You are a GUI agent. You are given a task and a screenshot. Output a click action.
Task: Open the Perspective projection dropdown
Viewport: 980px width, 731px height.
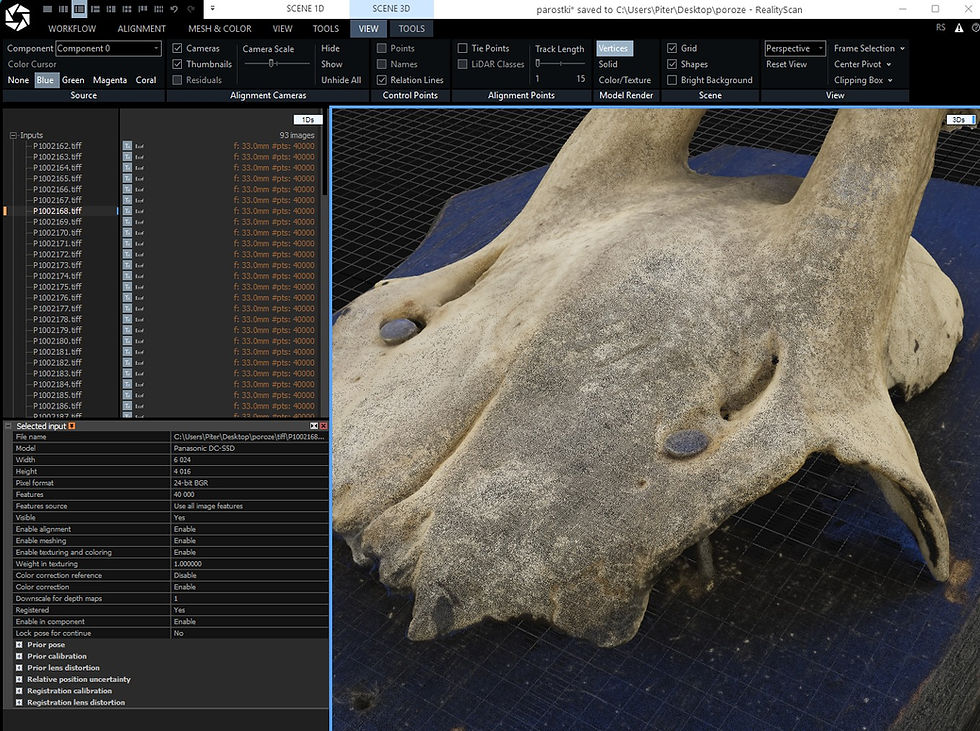pyautogui.click(x=795, y=48)
